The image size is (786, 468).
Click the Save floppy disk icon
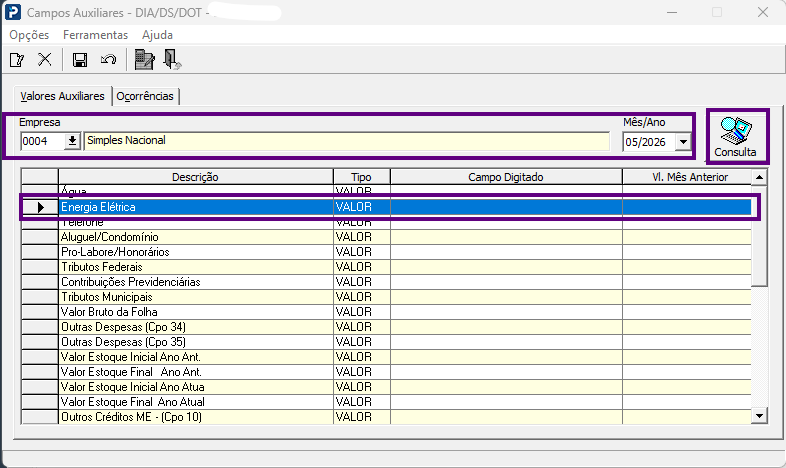click(80, 60)
